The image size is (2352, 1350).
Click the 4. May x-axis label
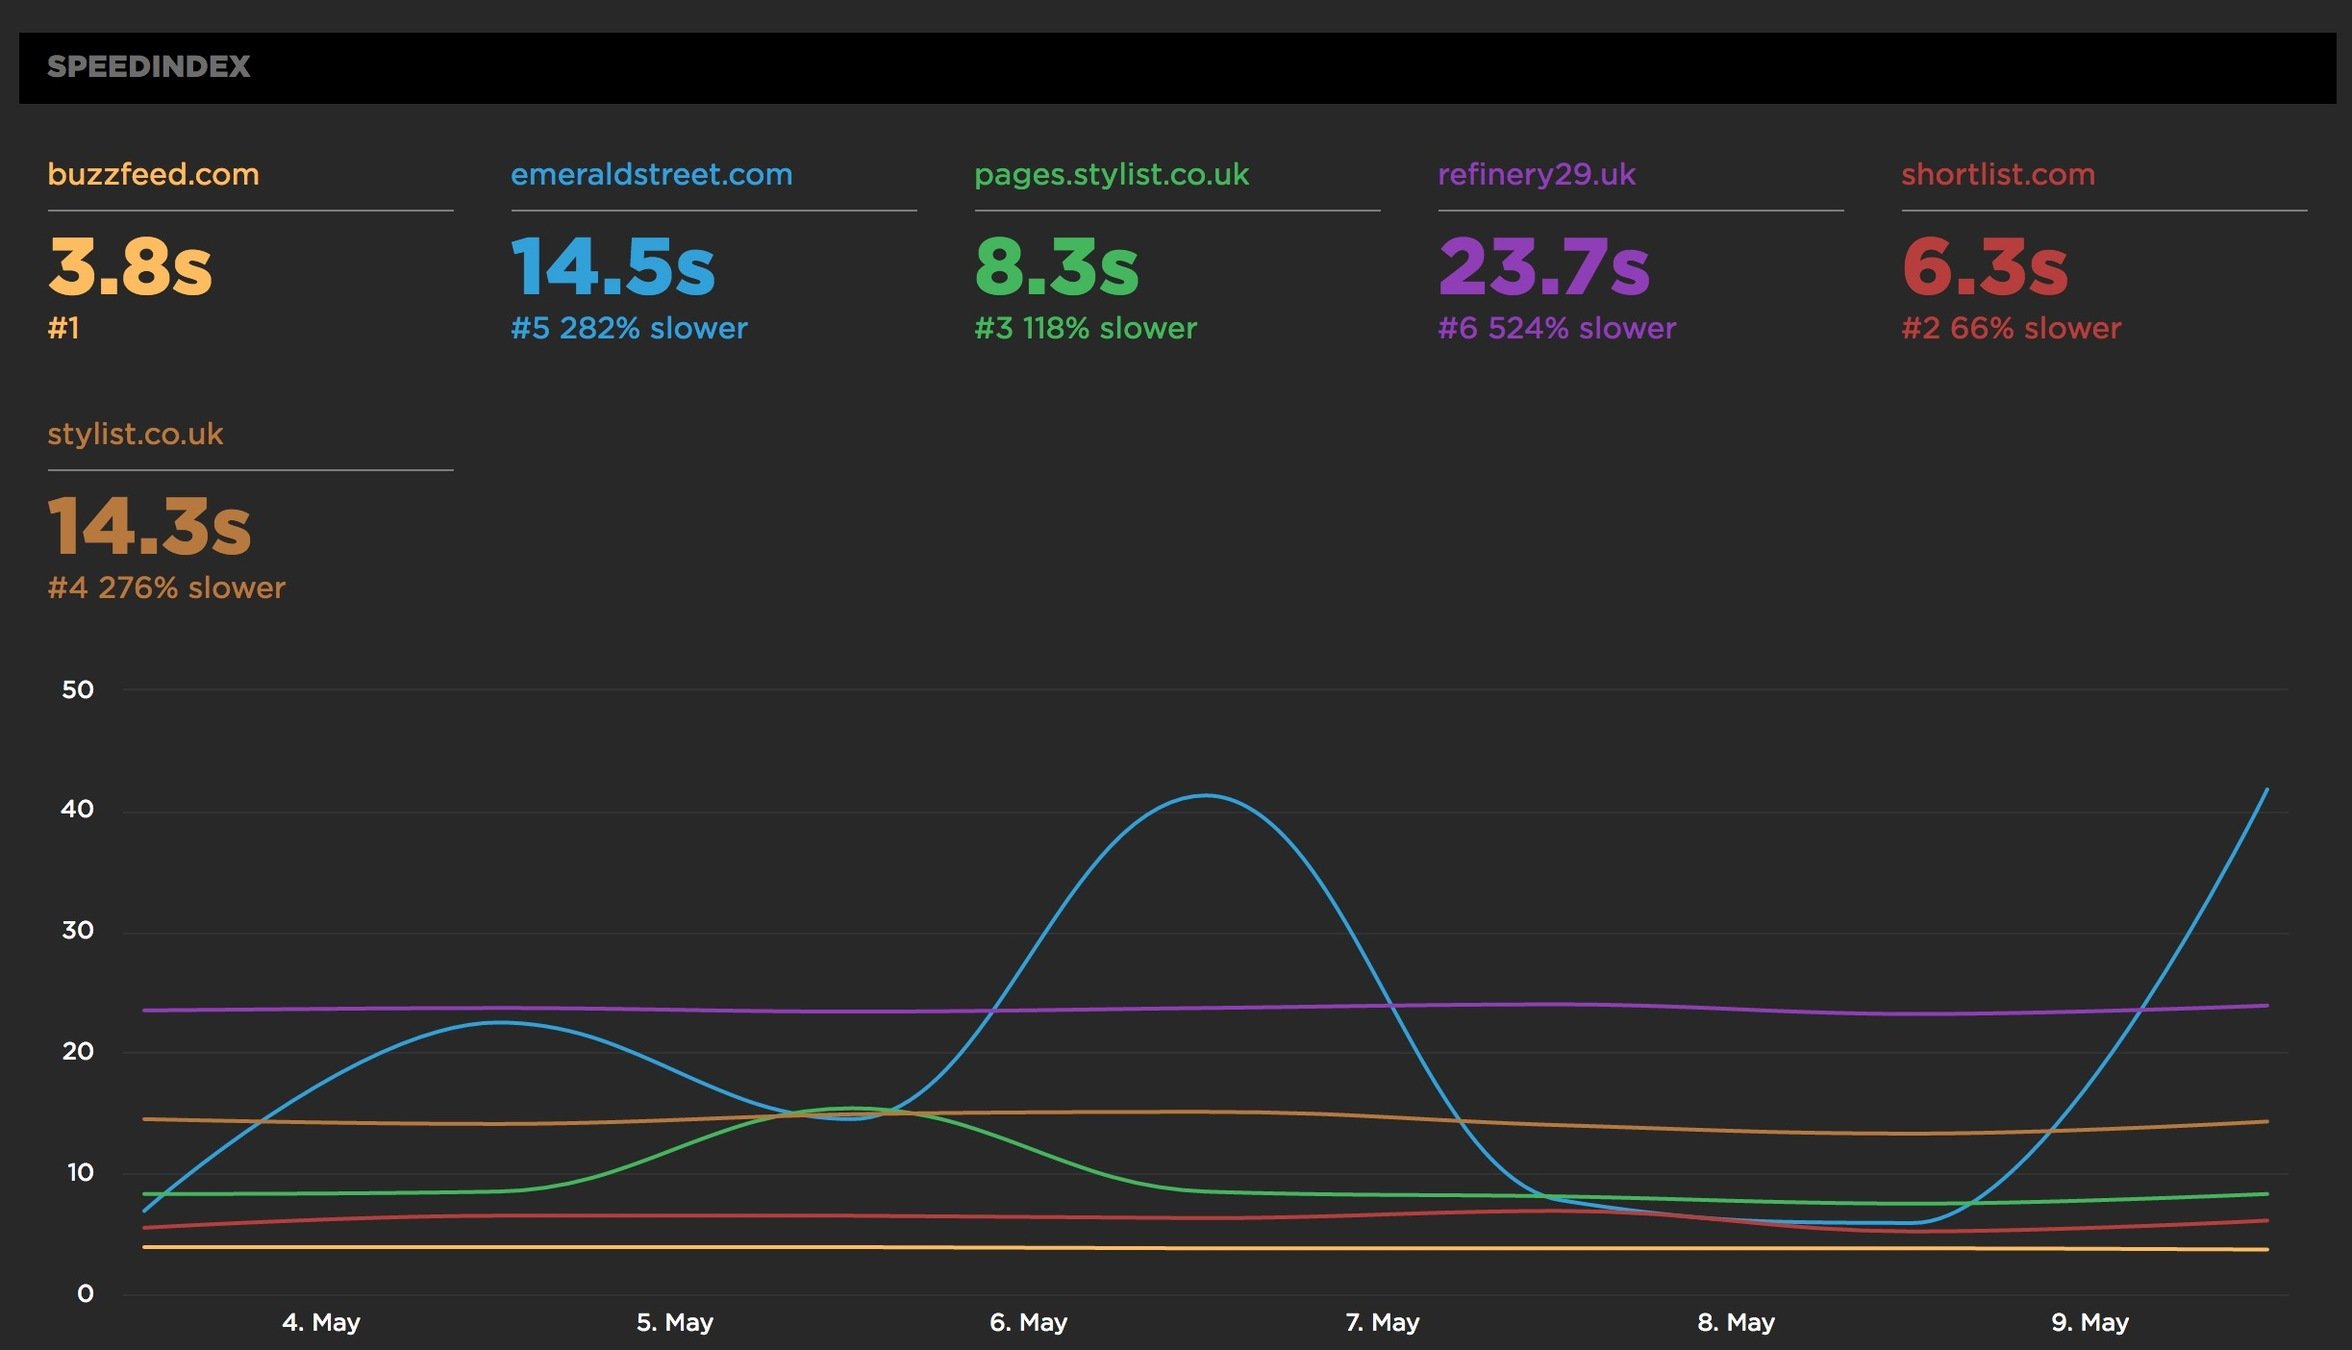coord(320,1322)
